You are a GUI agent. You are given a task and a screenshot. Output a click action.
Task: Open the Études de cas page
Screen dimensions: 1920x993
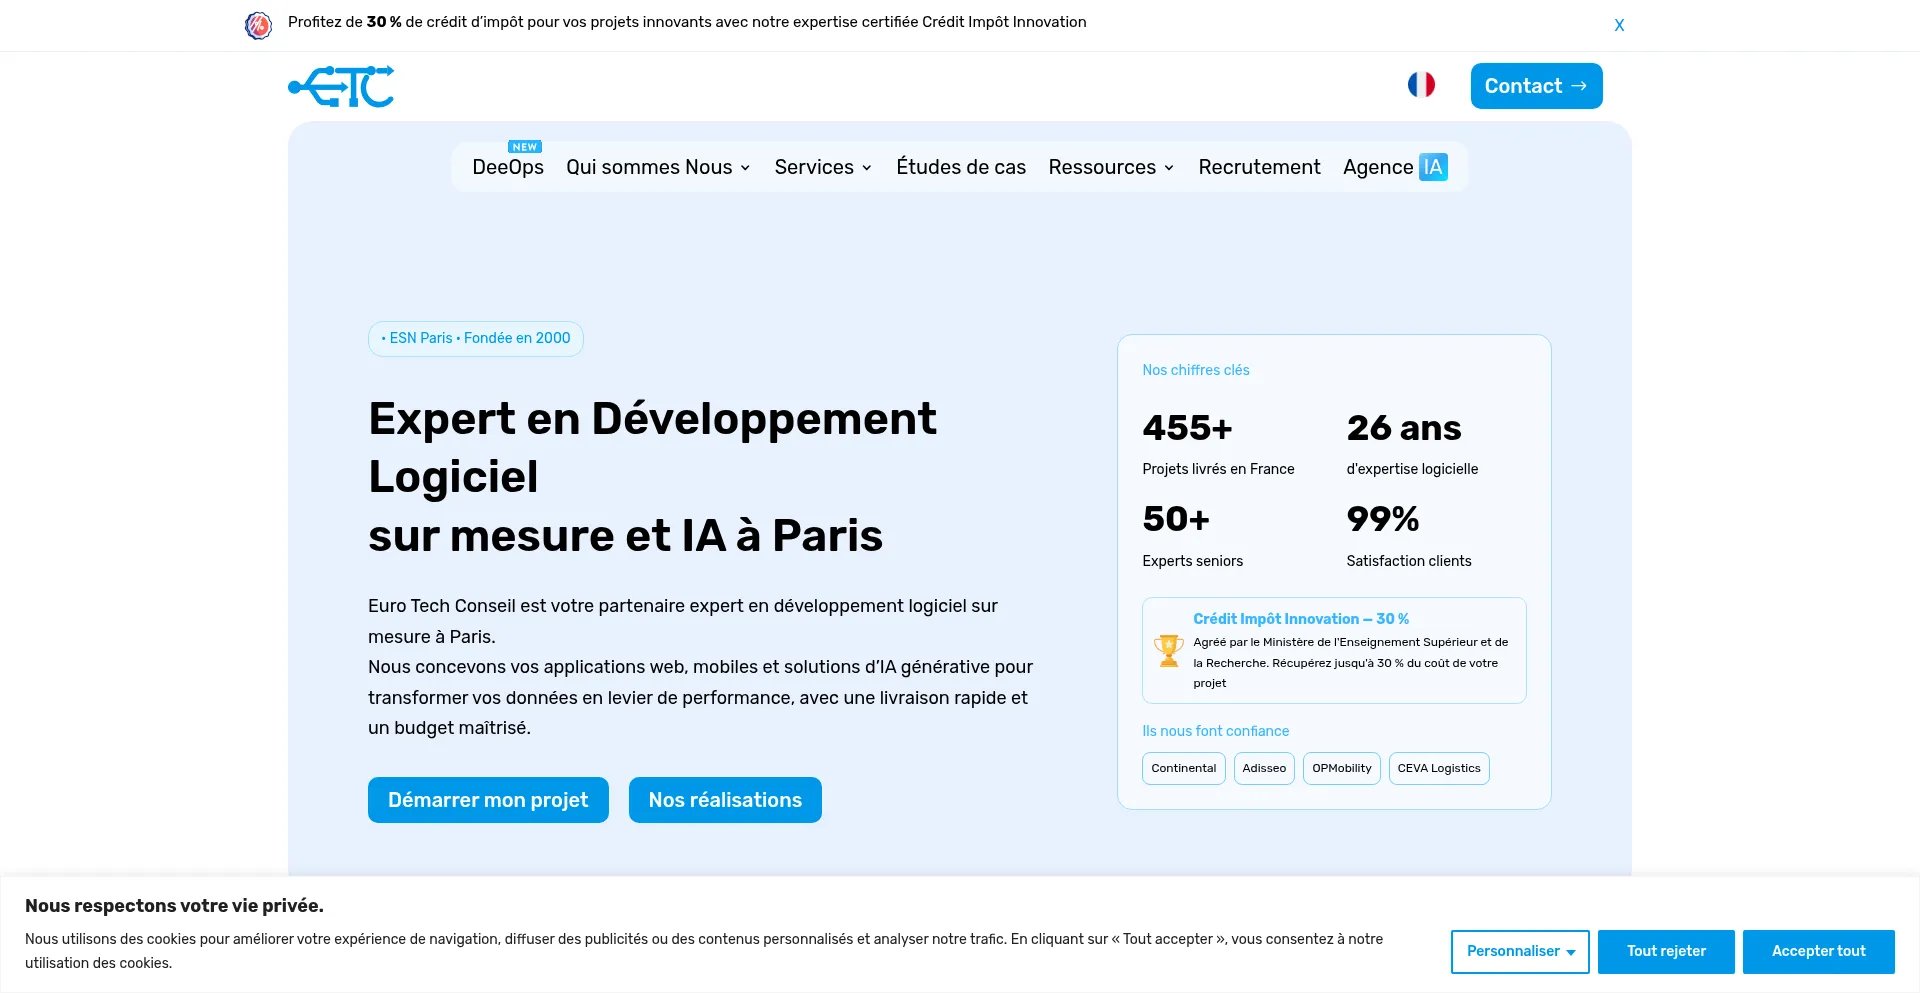click(x=961, y=167)
